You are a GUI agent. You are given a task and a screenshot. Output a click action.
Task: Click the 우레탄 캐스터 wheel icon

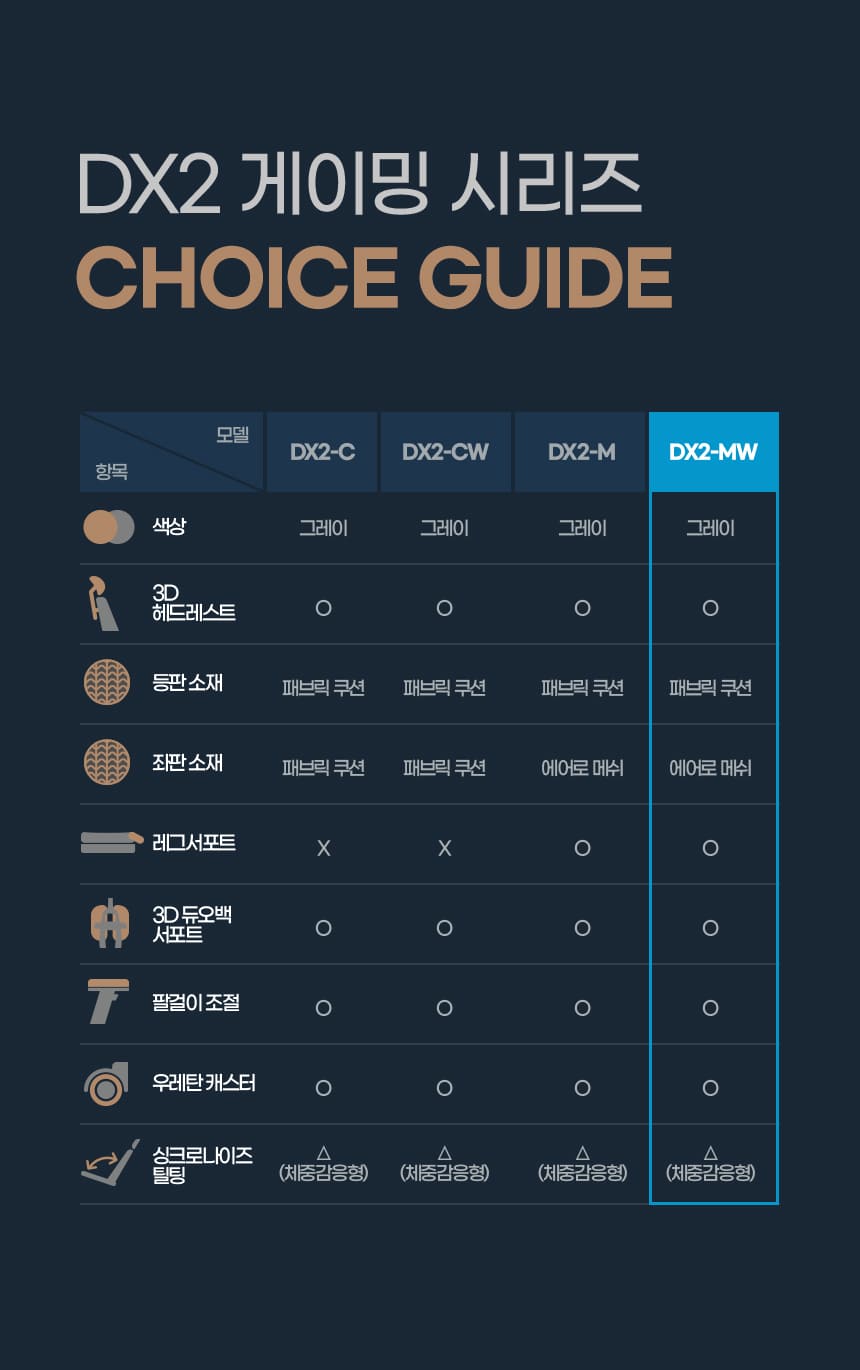(105, 1083)
